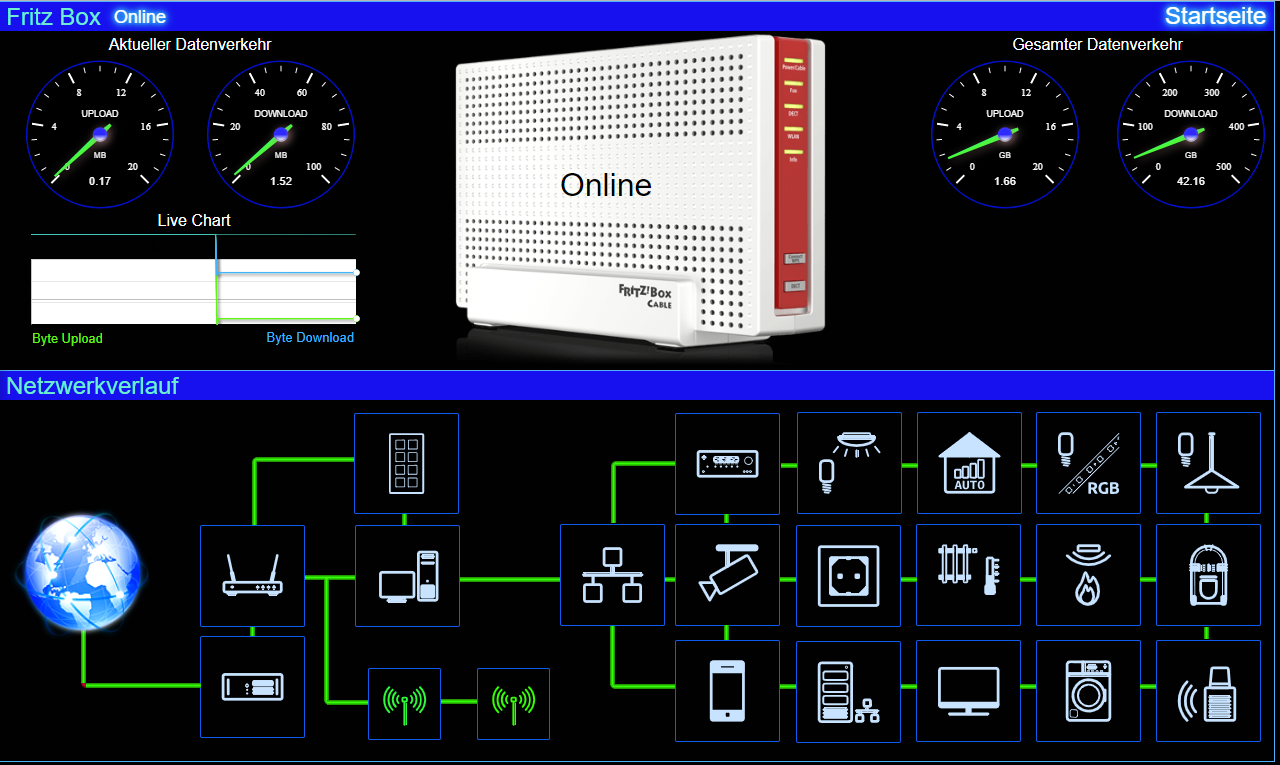The image size is (1280, 765).
Task: Click the Fritz!Box Cable device image
Action: point(640,192)
